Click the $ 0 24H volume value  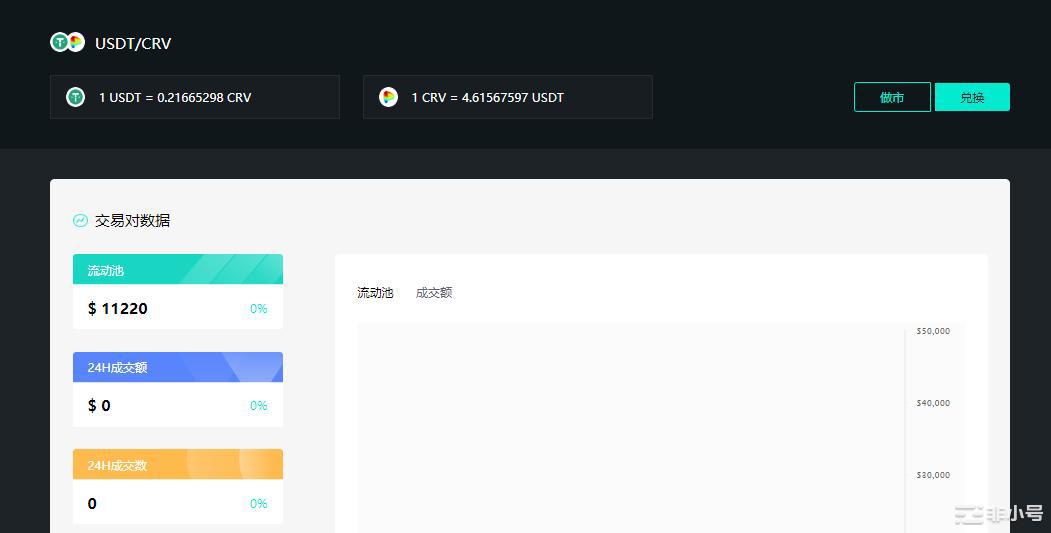pyautogui.click(x=99, y=406)
